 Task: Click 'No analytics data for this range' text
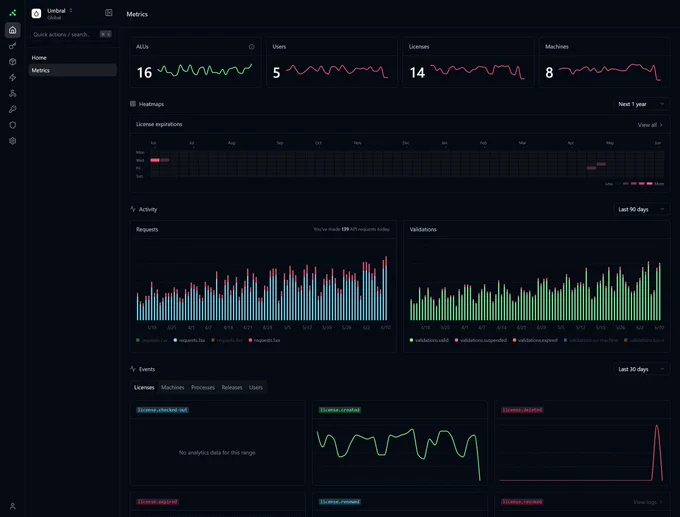click(217, 452)
